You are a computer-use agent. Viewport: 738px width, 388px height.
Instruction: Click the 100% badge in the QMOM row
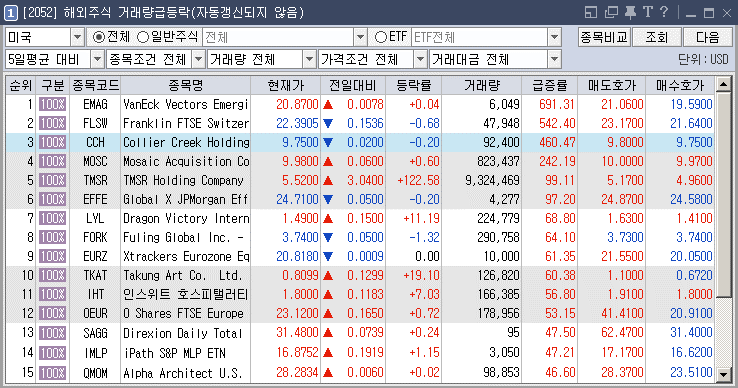(x=52, y=373)
